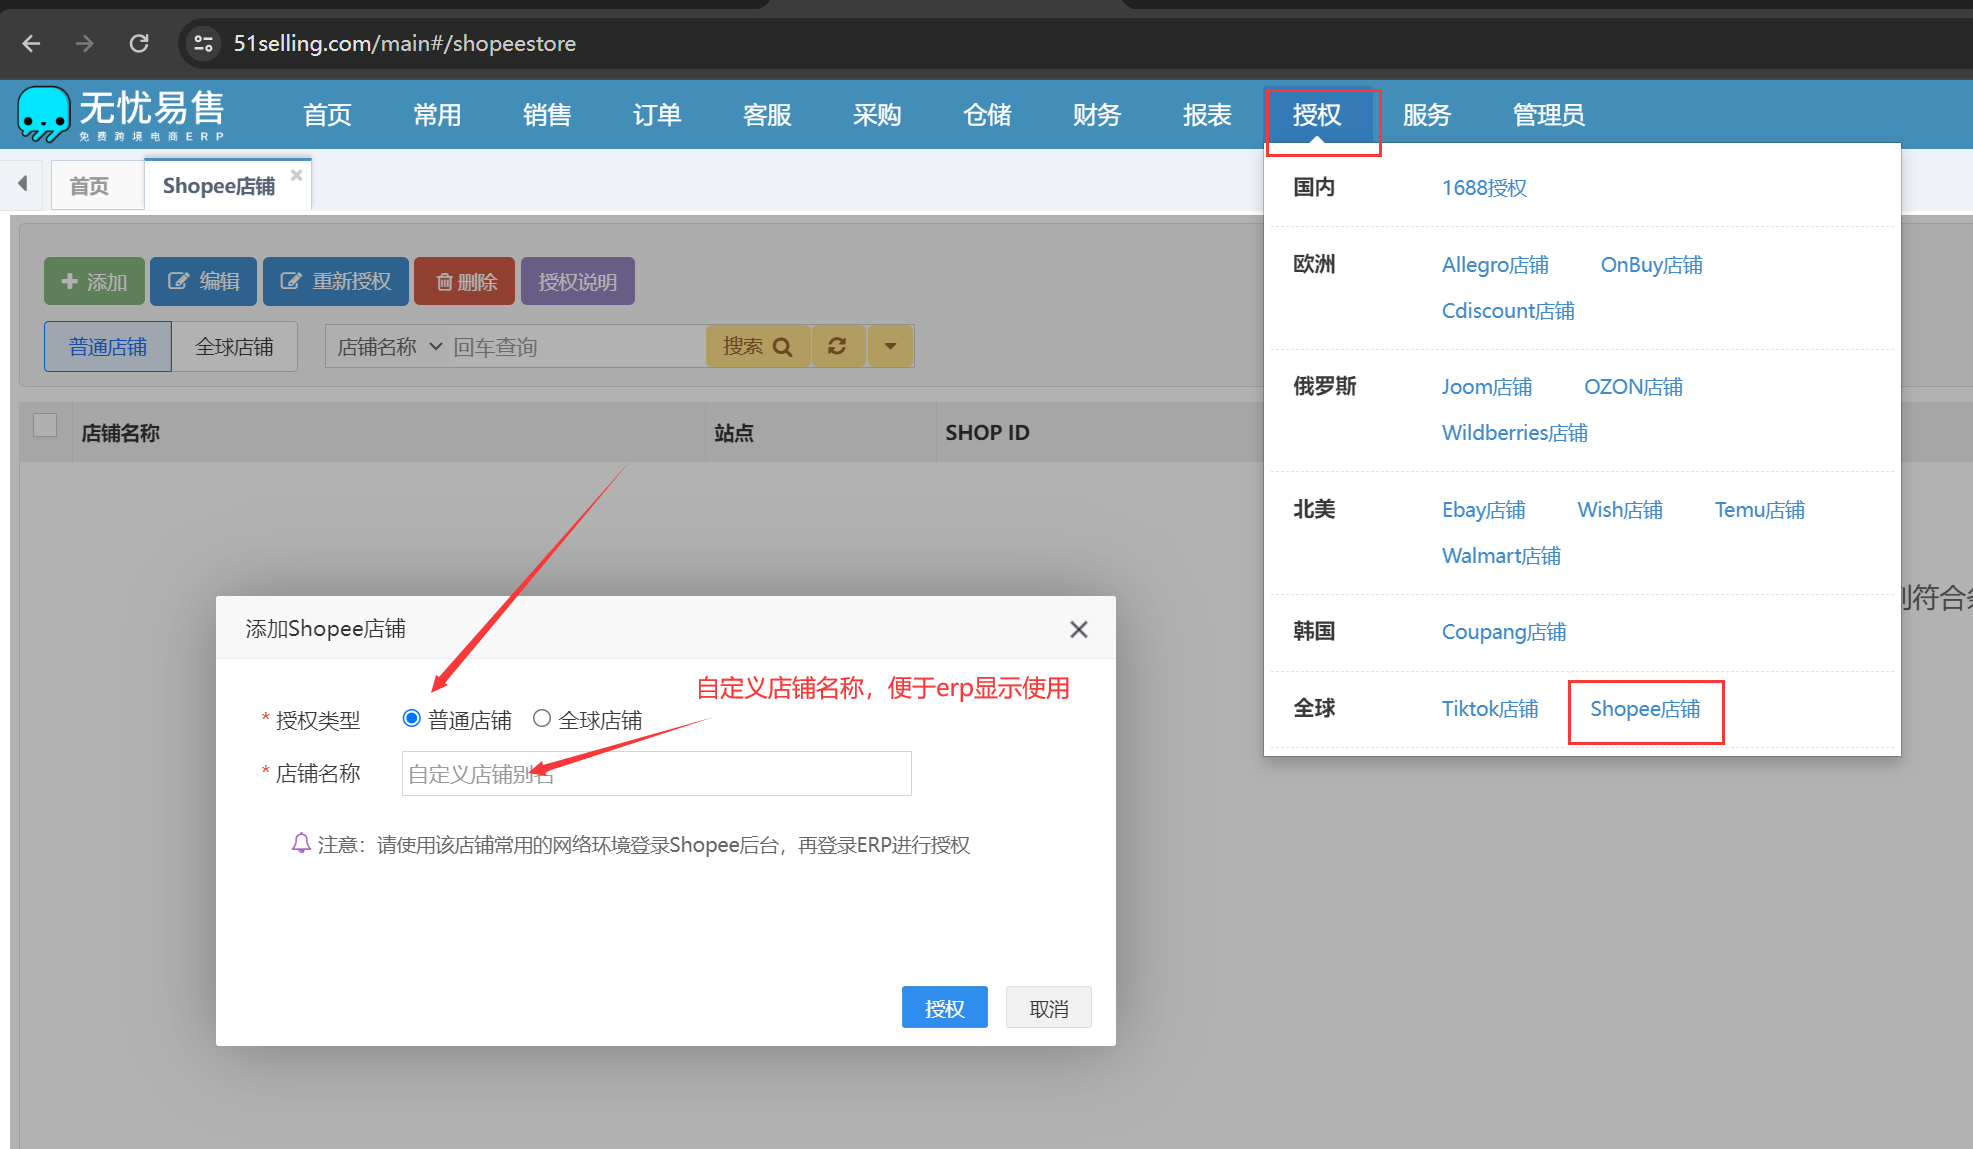Screen dimensions: 1973x1149
Task: Switch to the 普通店铺 filter tab
Action: (x=108, y=347)
